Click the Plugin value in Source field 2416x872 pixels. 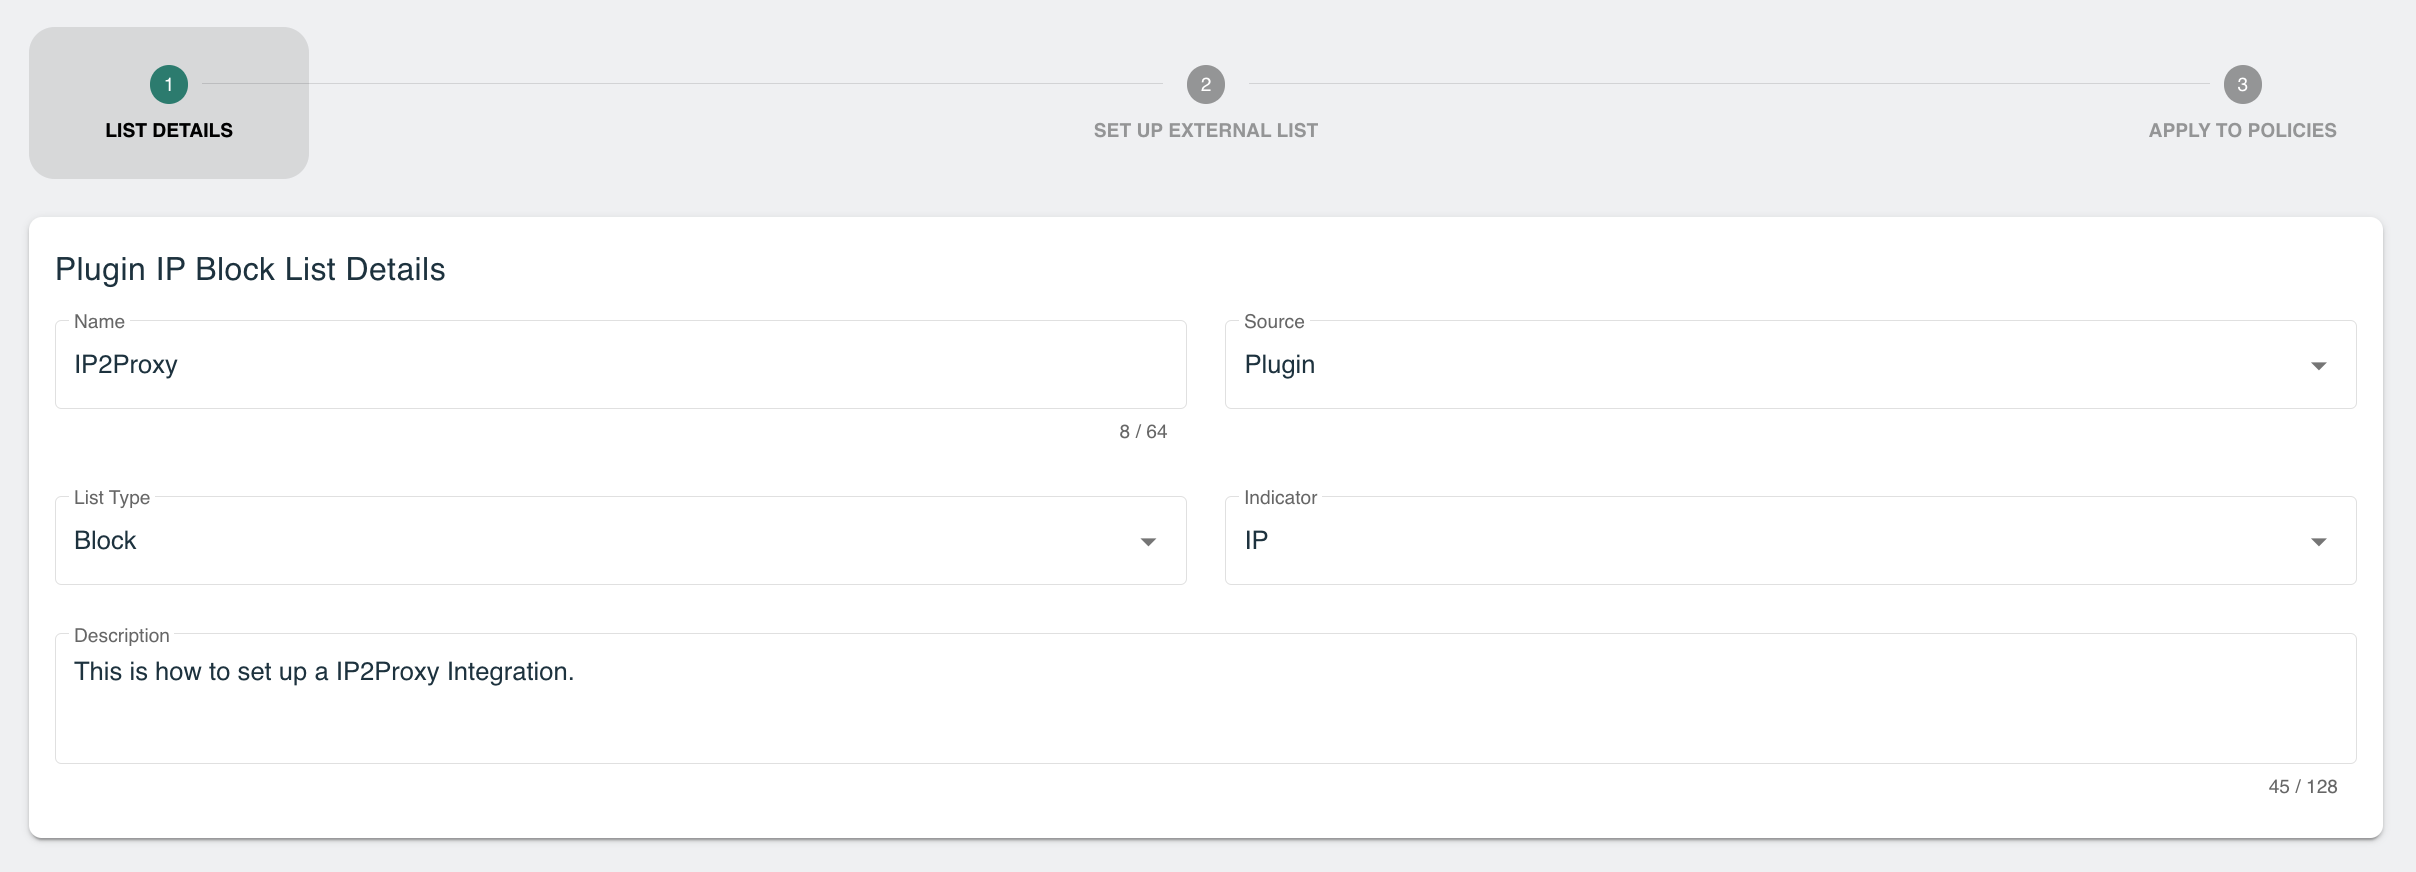1280,365
